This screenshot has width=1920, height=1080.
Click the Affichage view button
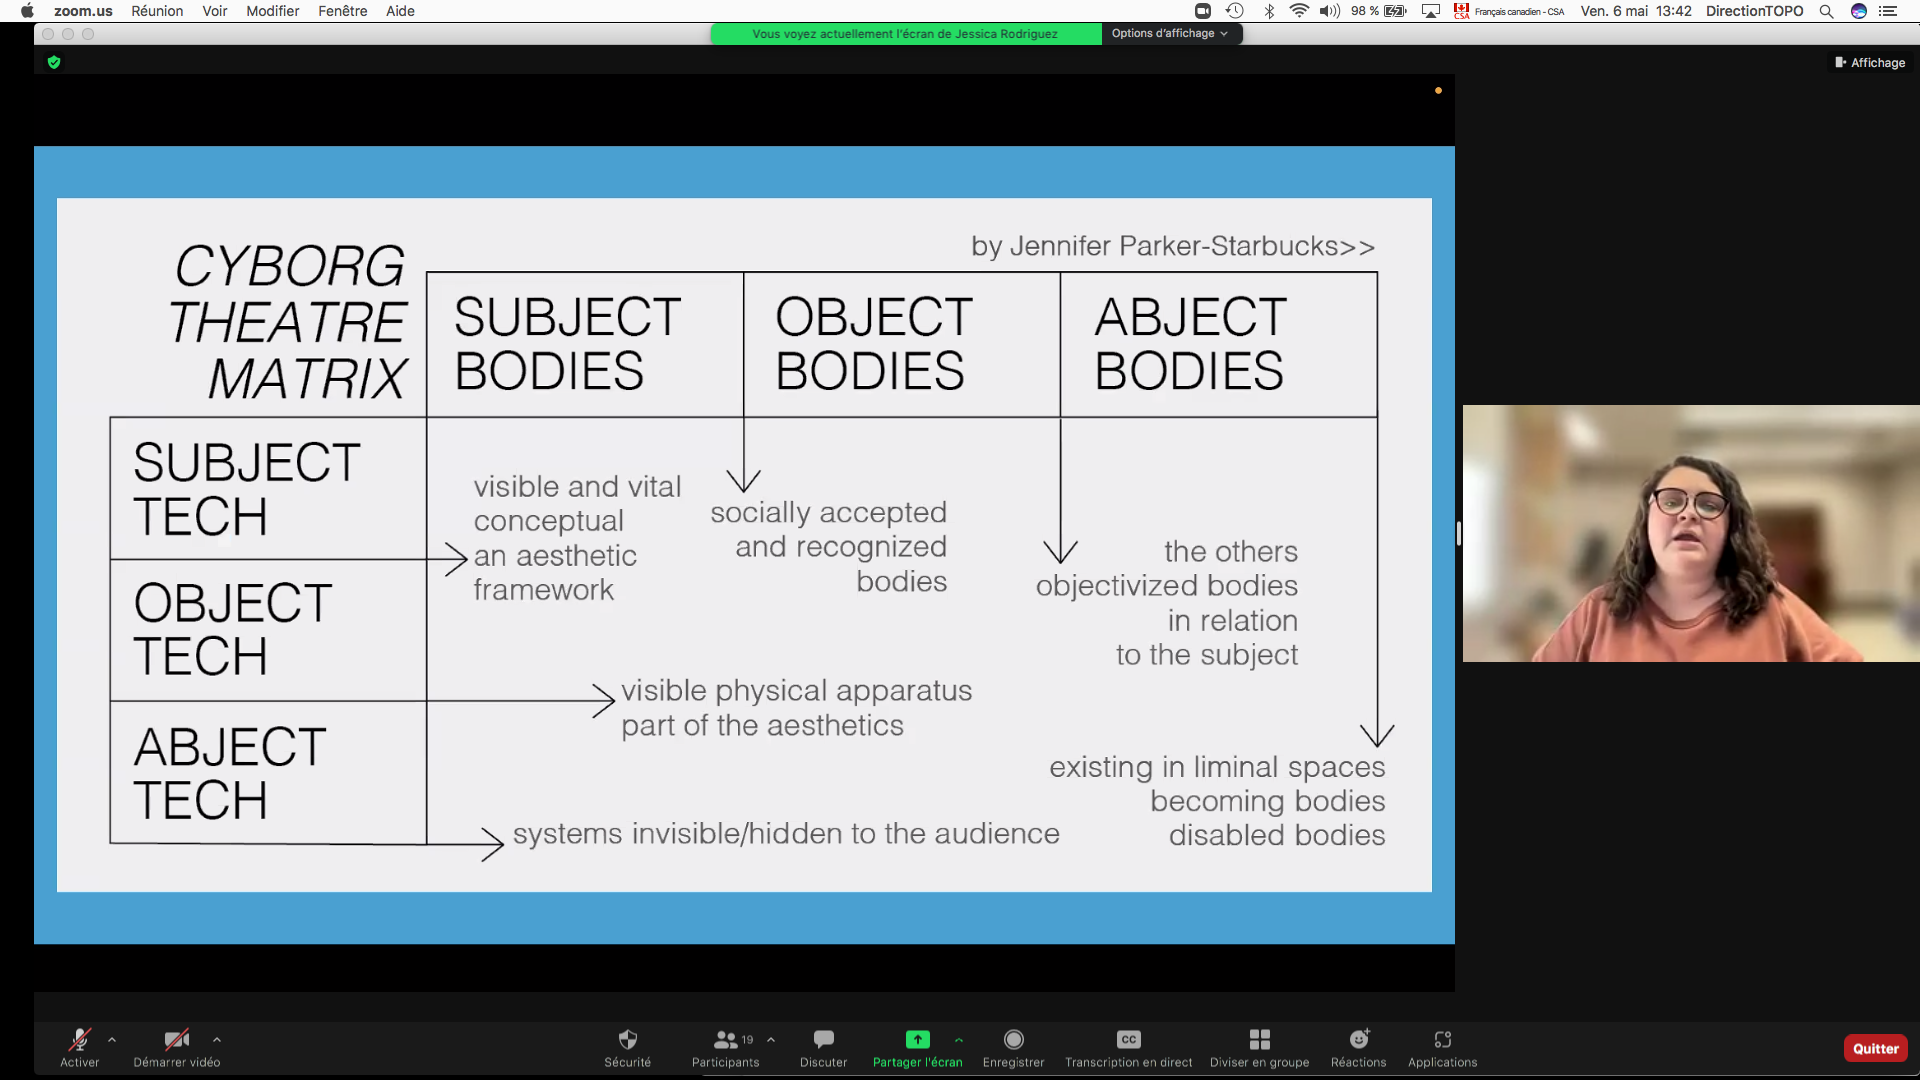coord(1870,62)
